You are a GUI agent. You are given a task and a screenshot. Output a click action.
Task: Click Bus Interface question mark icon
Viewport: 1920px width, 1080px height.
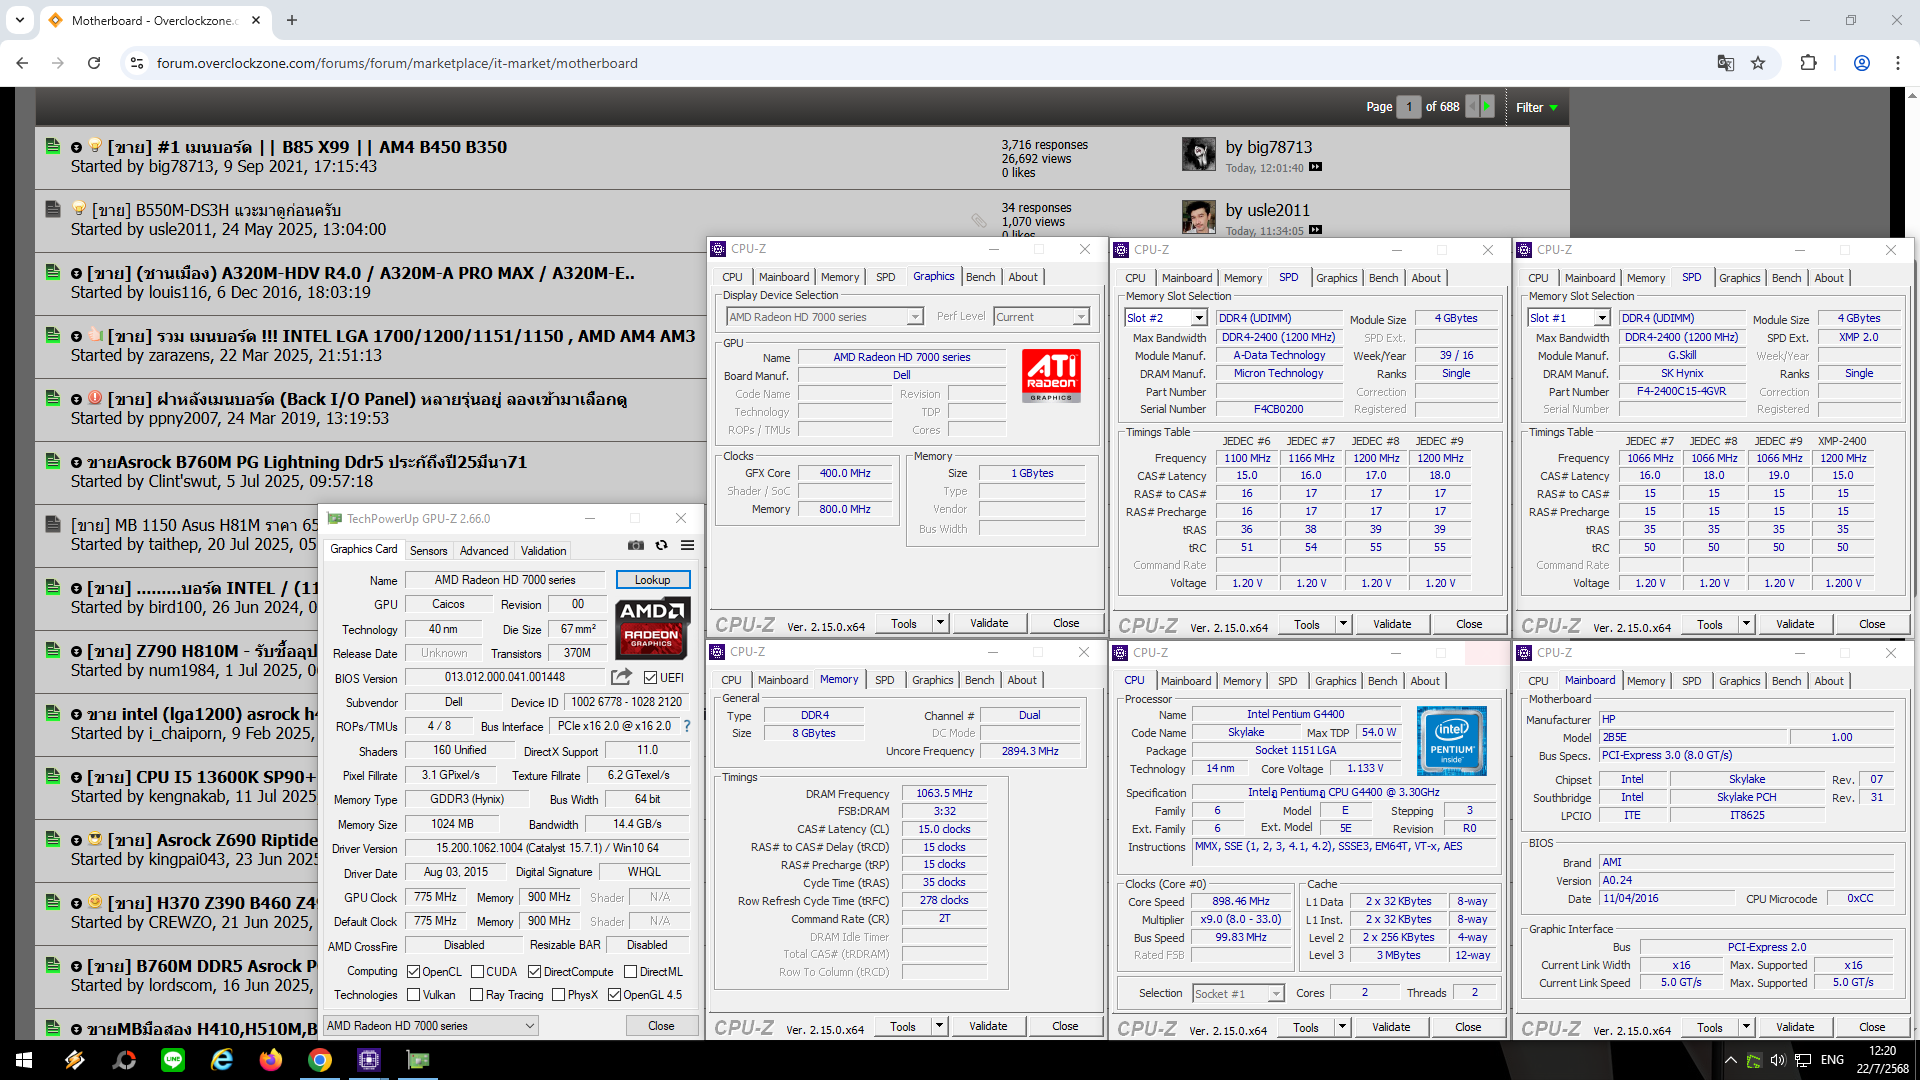pyautogui.click(x=687, y=727)
